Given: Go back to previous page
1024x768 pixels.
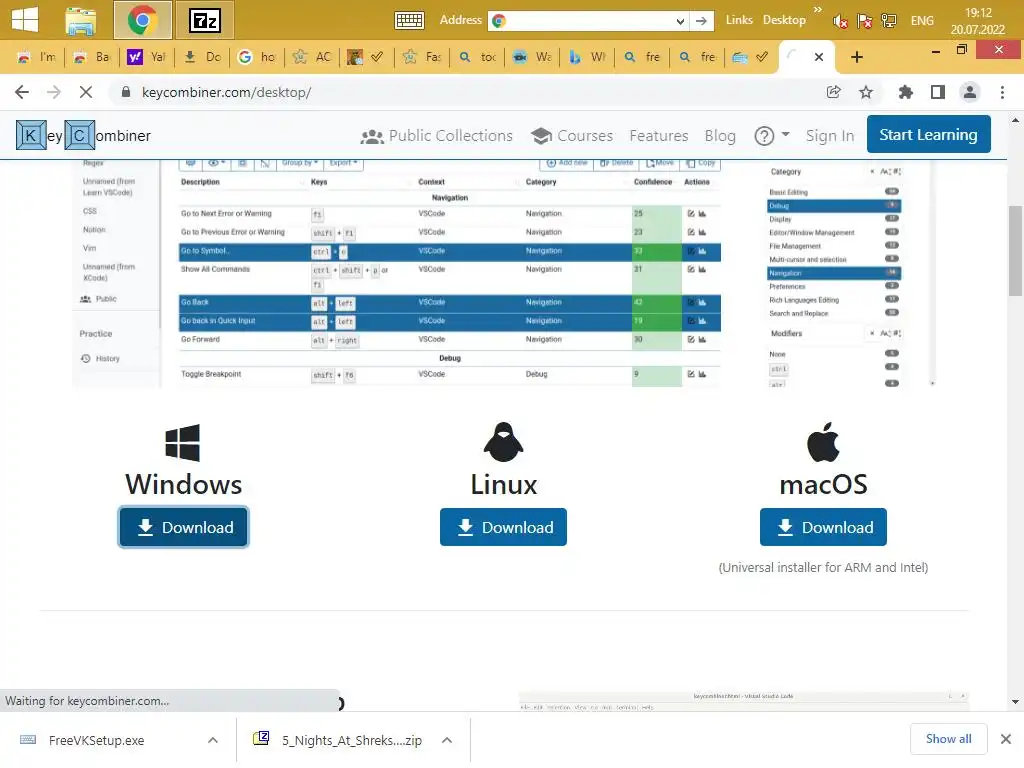Looking at the screenshot, I should pyautogui.click(x=22, y=92).
